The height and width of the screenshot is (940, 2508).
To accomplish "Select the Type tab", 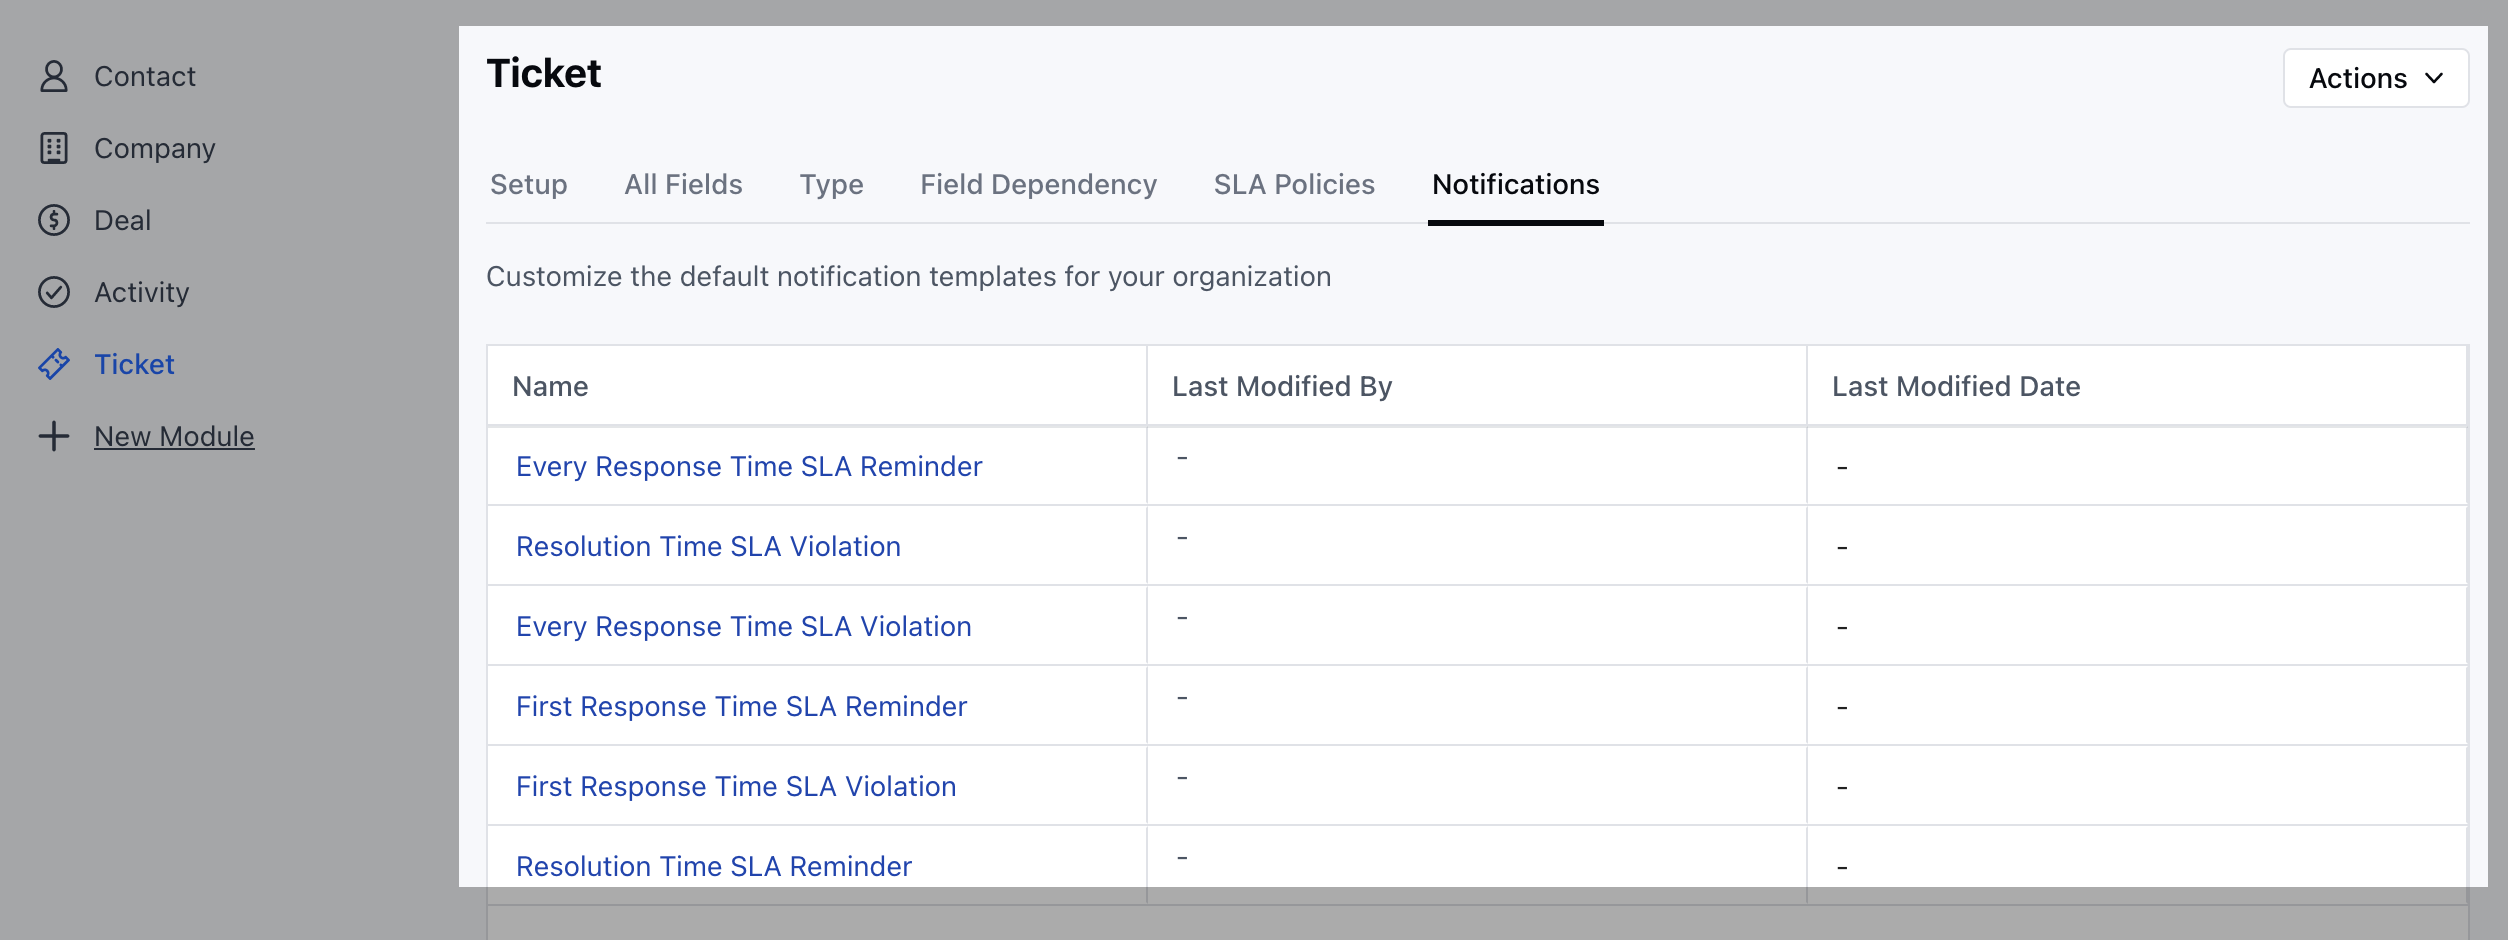I will click(x=831, y=184).
